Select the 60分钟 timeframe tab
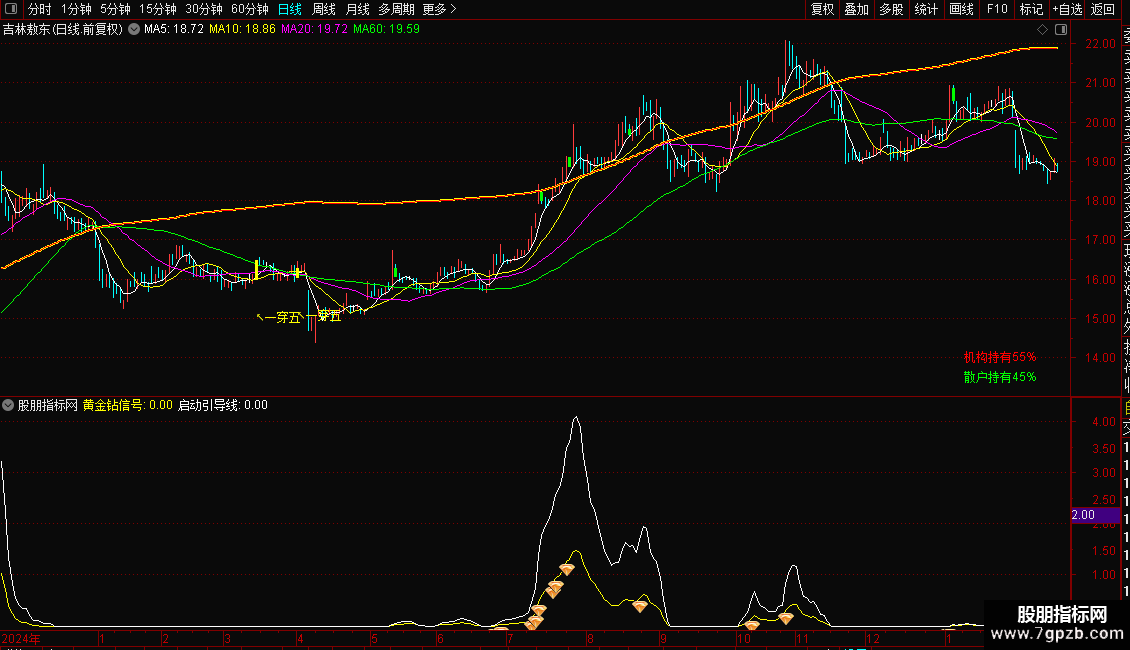The height and width of the screenshot is (650, 1130). click(249, 9)
